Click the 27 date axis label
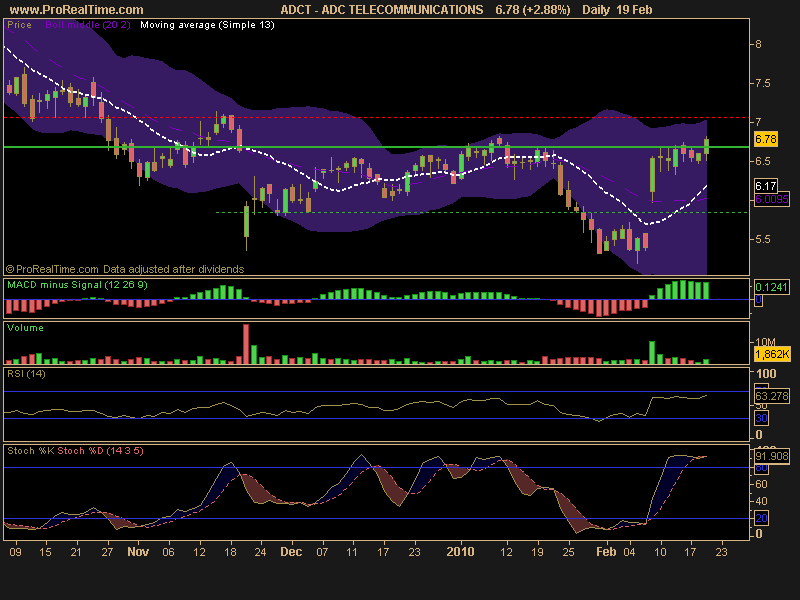Viewport: 800px width, 600px height. (107, 552)
